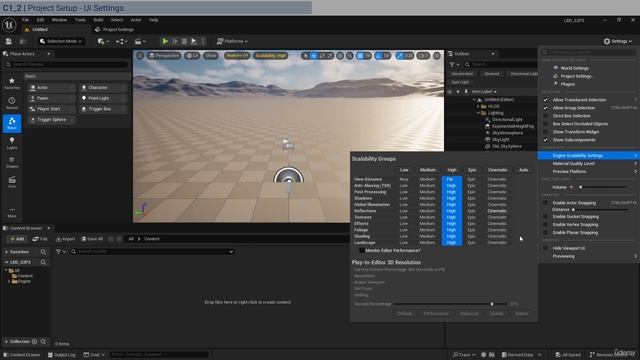The width and height of the screenshot is (640, 360).
Task: Select the Actor item in Place Actors
Action: (x=51, y=87)
